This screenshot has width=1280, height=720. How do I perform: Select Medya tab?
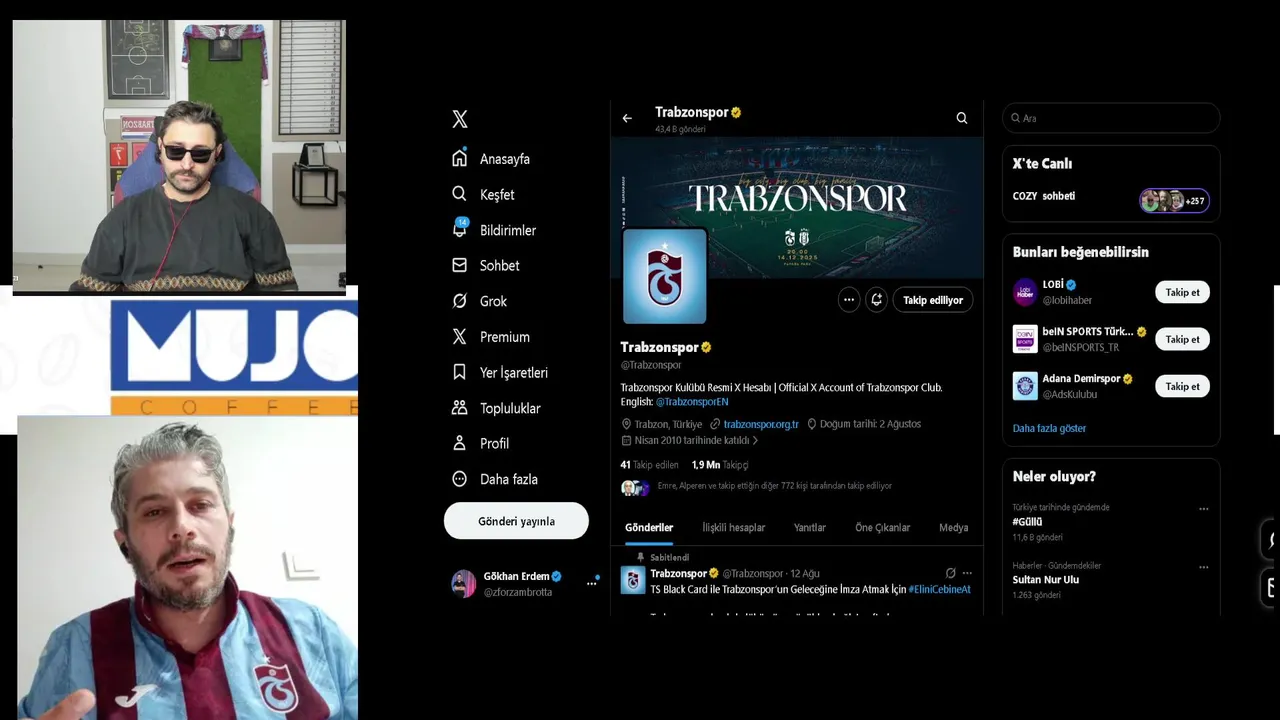[x=954, y=528]
